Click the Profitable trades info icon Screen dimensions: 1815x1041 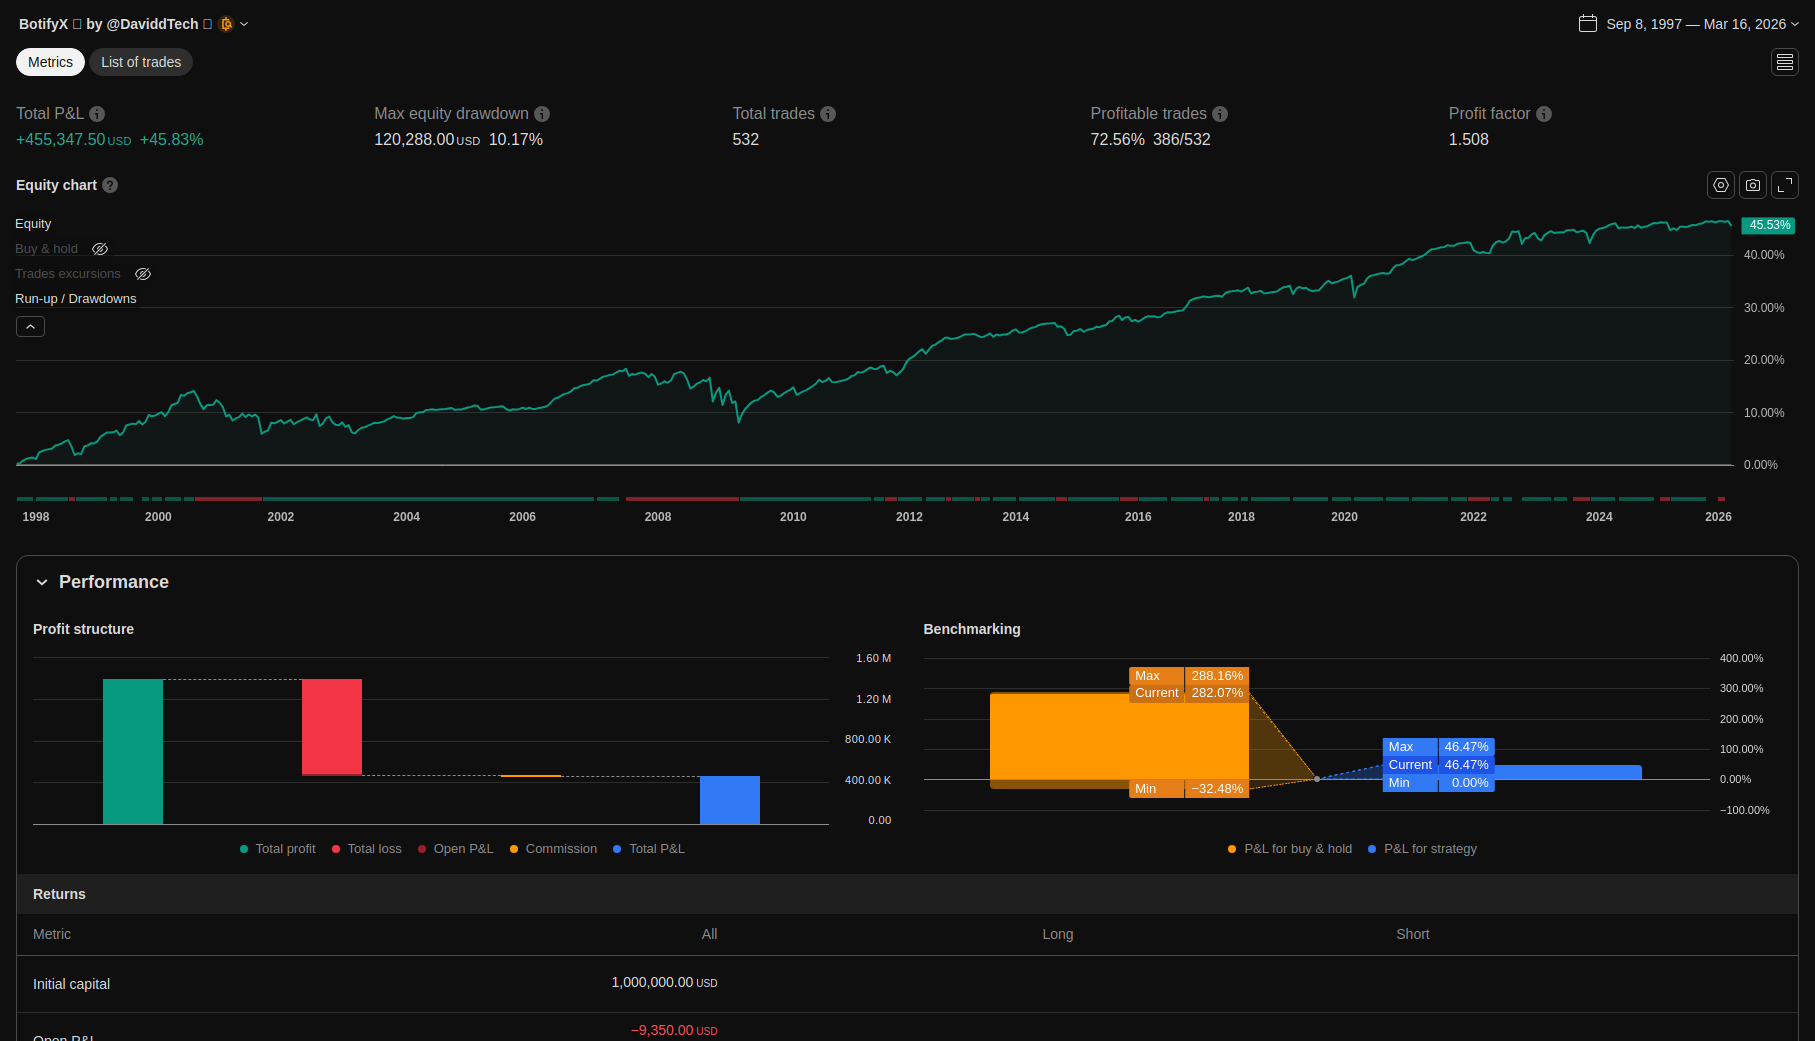coord(1220,114)
